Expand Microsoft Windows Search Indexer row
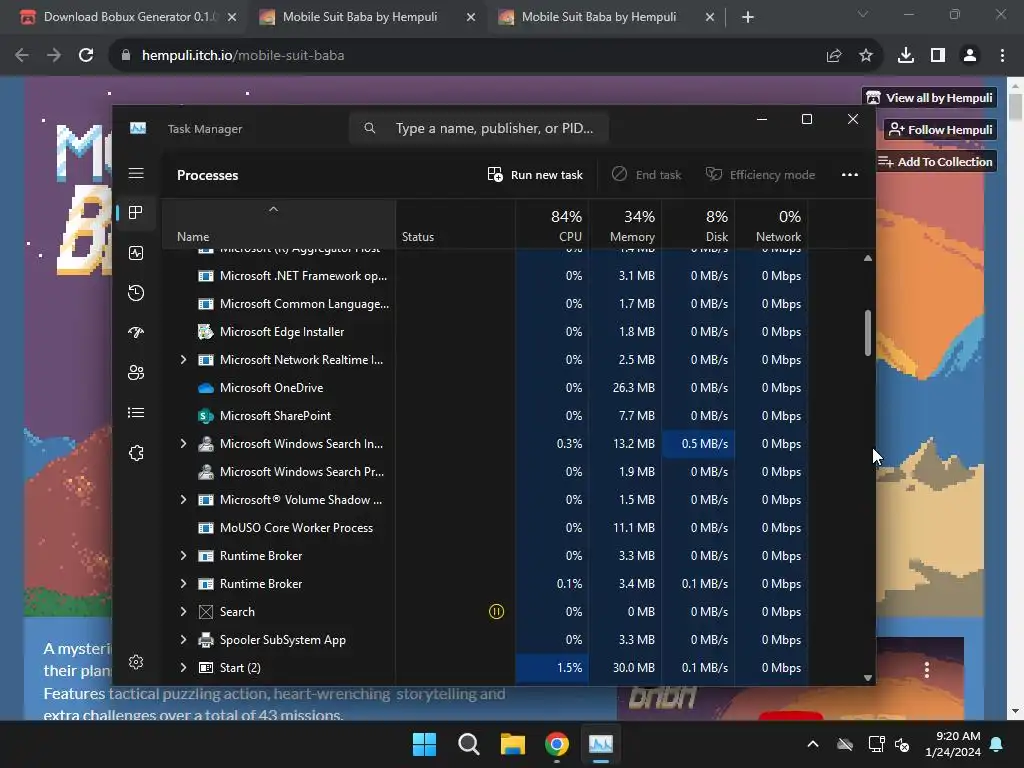Screen dimensions: 1024x768 (x=184, y=444)
